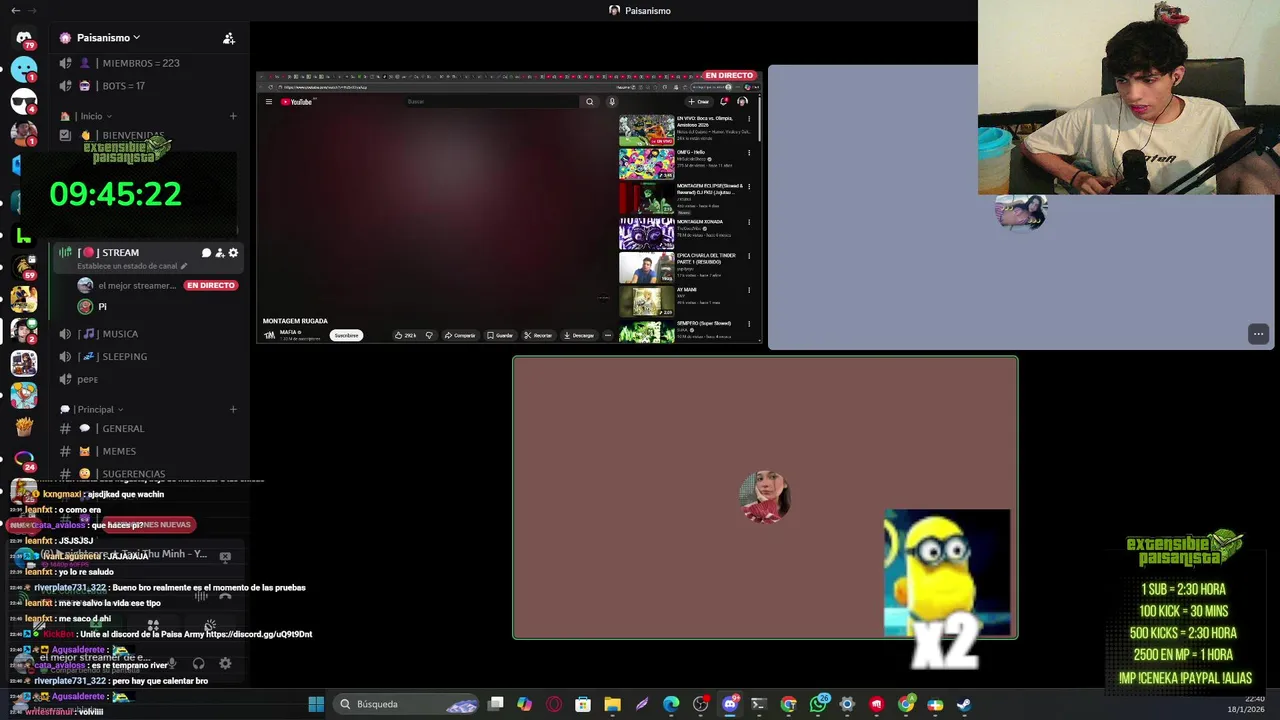Open three-dot options on gray stream tile

(1258, 334)
